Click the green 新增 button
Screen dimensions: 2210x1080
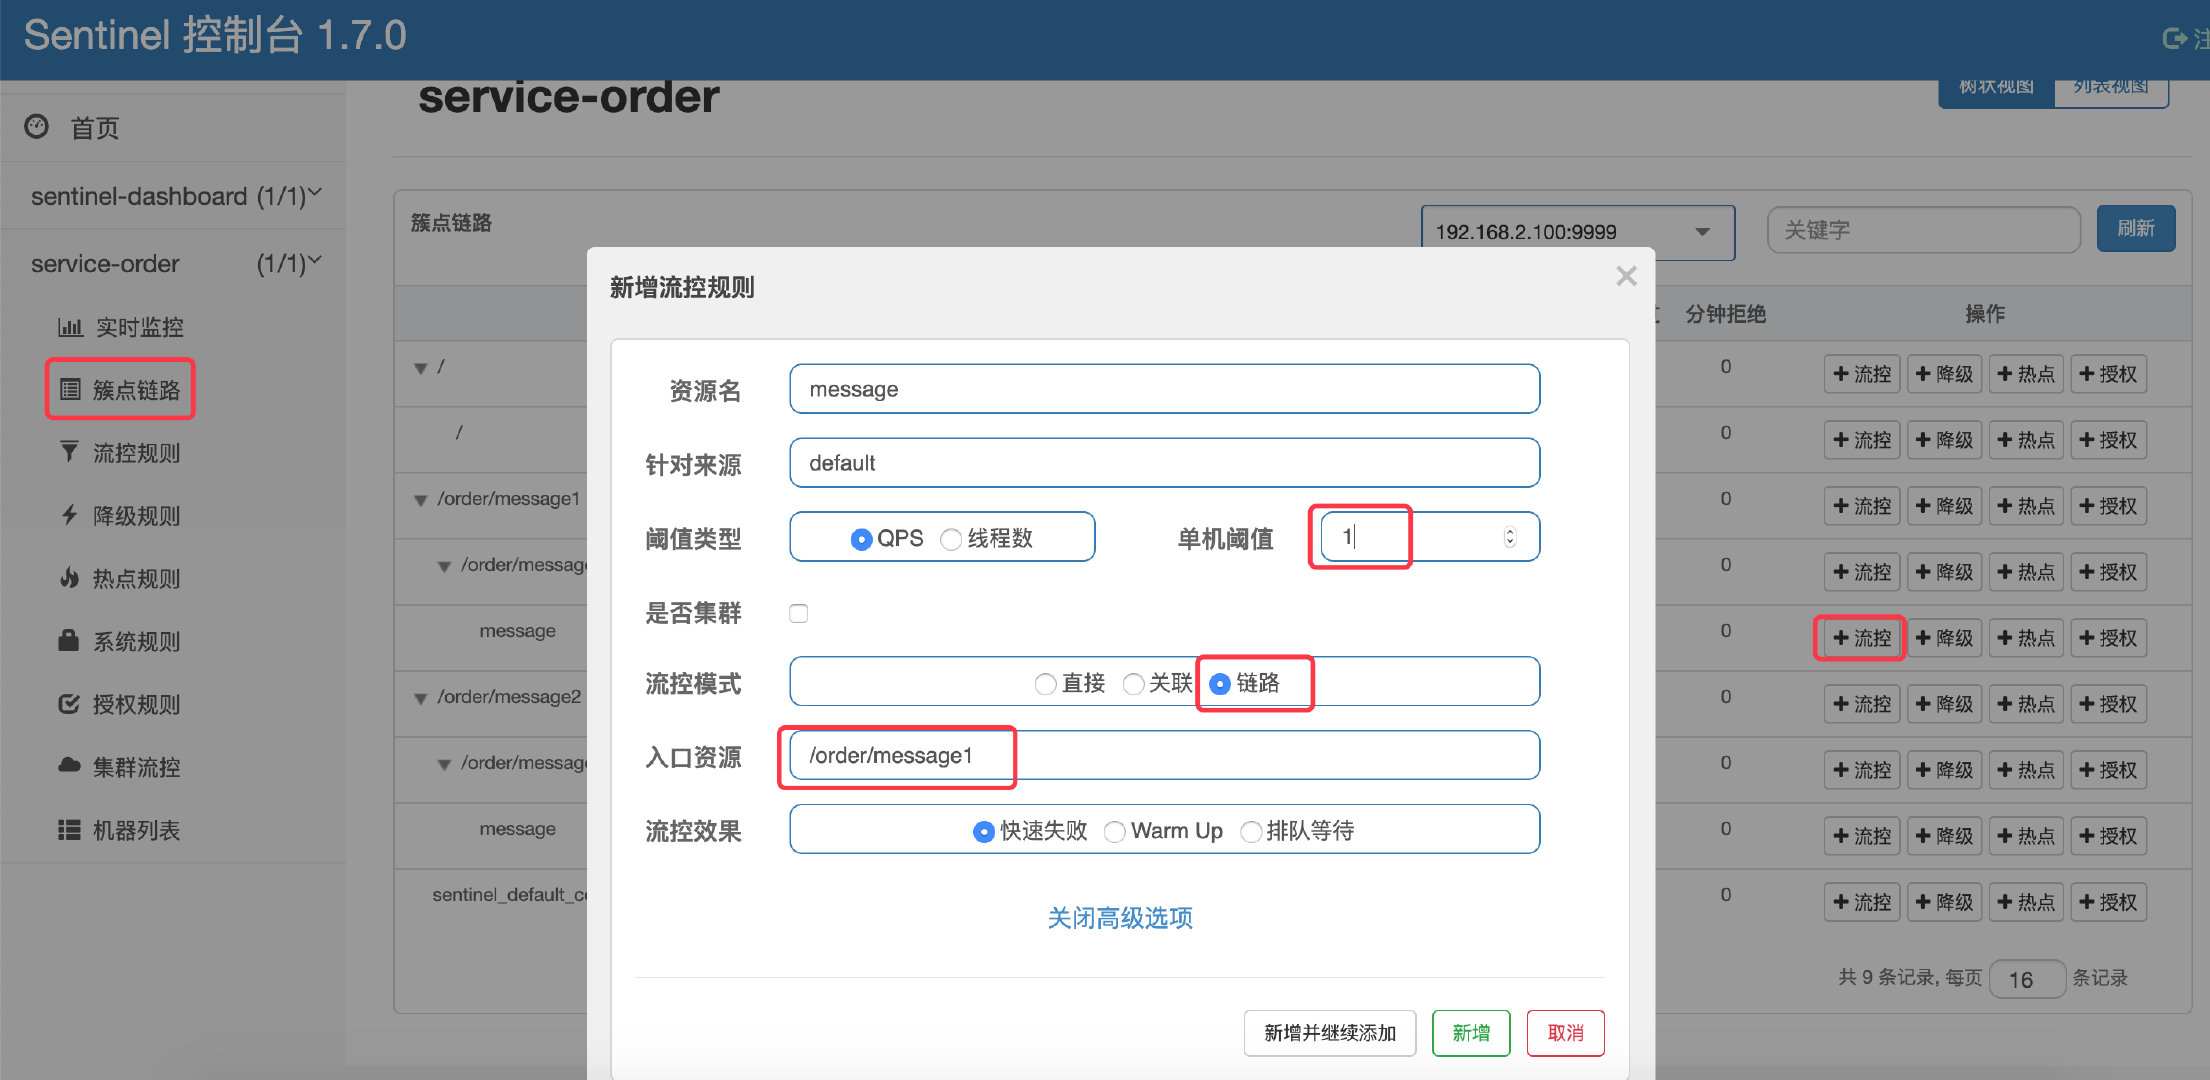[x=1471, y=1033]
